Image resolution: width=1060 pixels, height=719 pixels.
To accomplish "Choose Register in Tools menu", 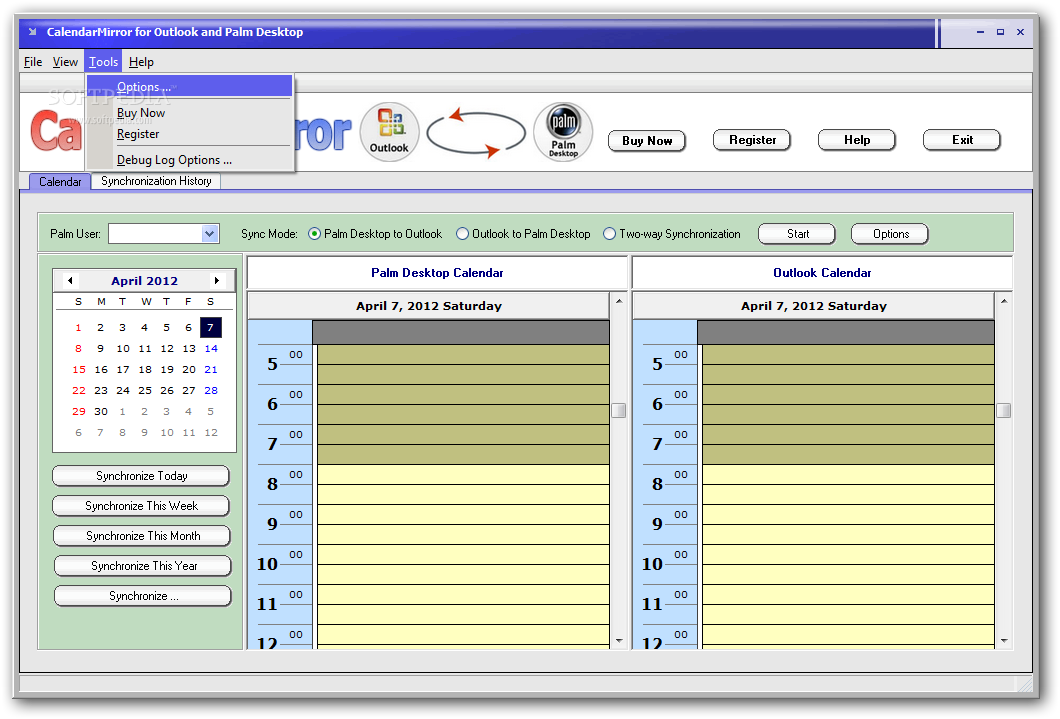I will point(189,134).
